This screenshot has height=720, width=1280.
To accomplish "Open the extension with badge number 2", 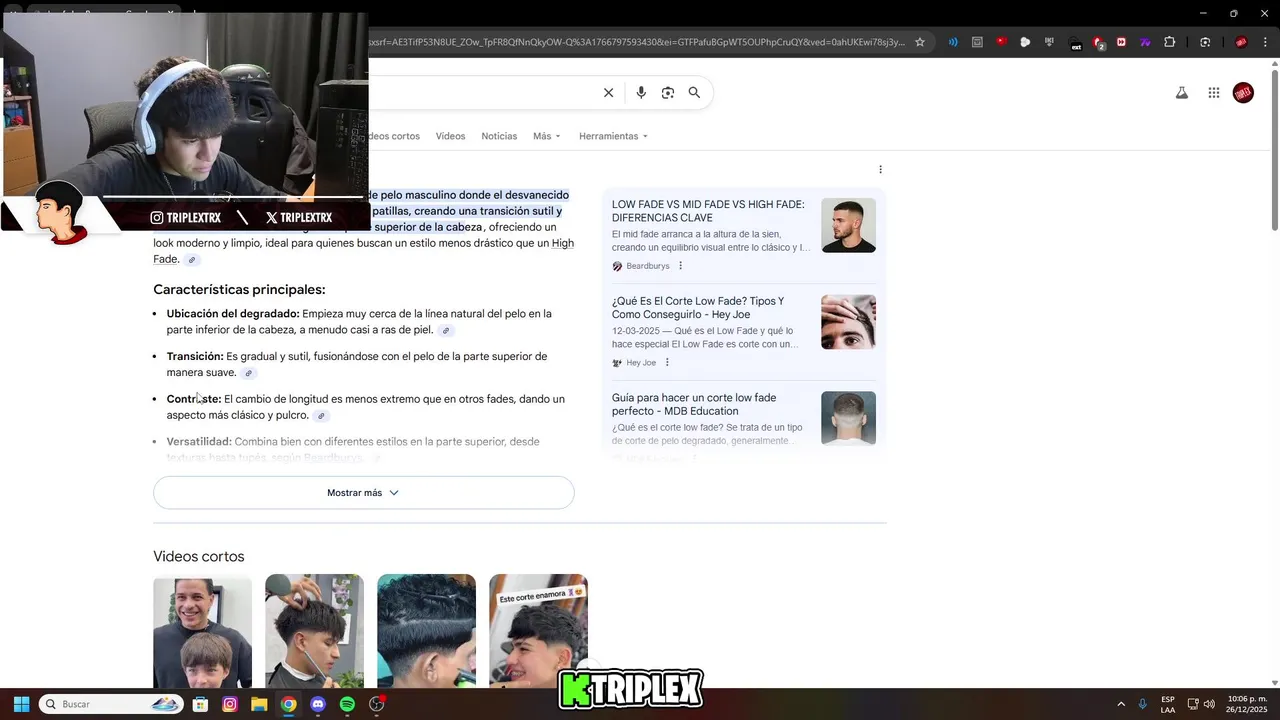I will (1099, 43).
